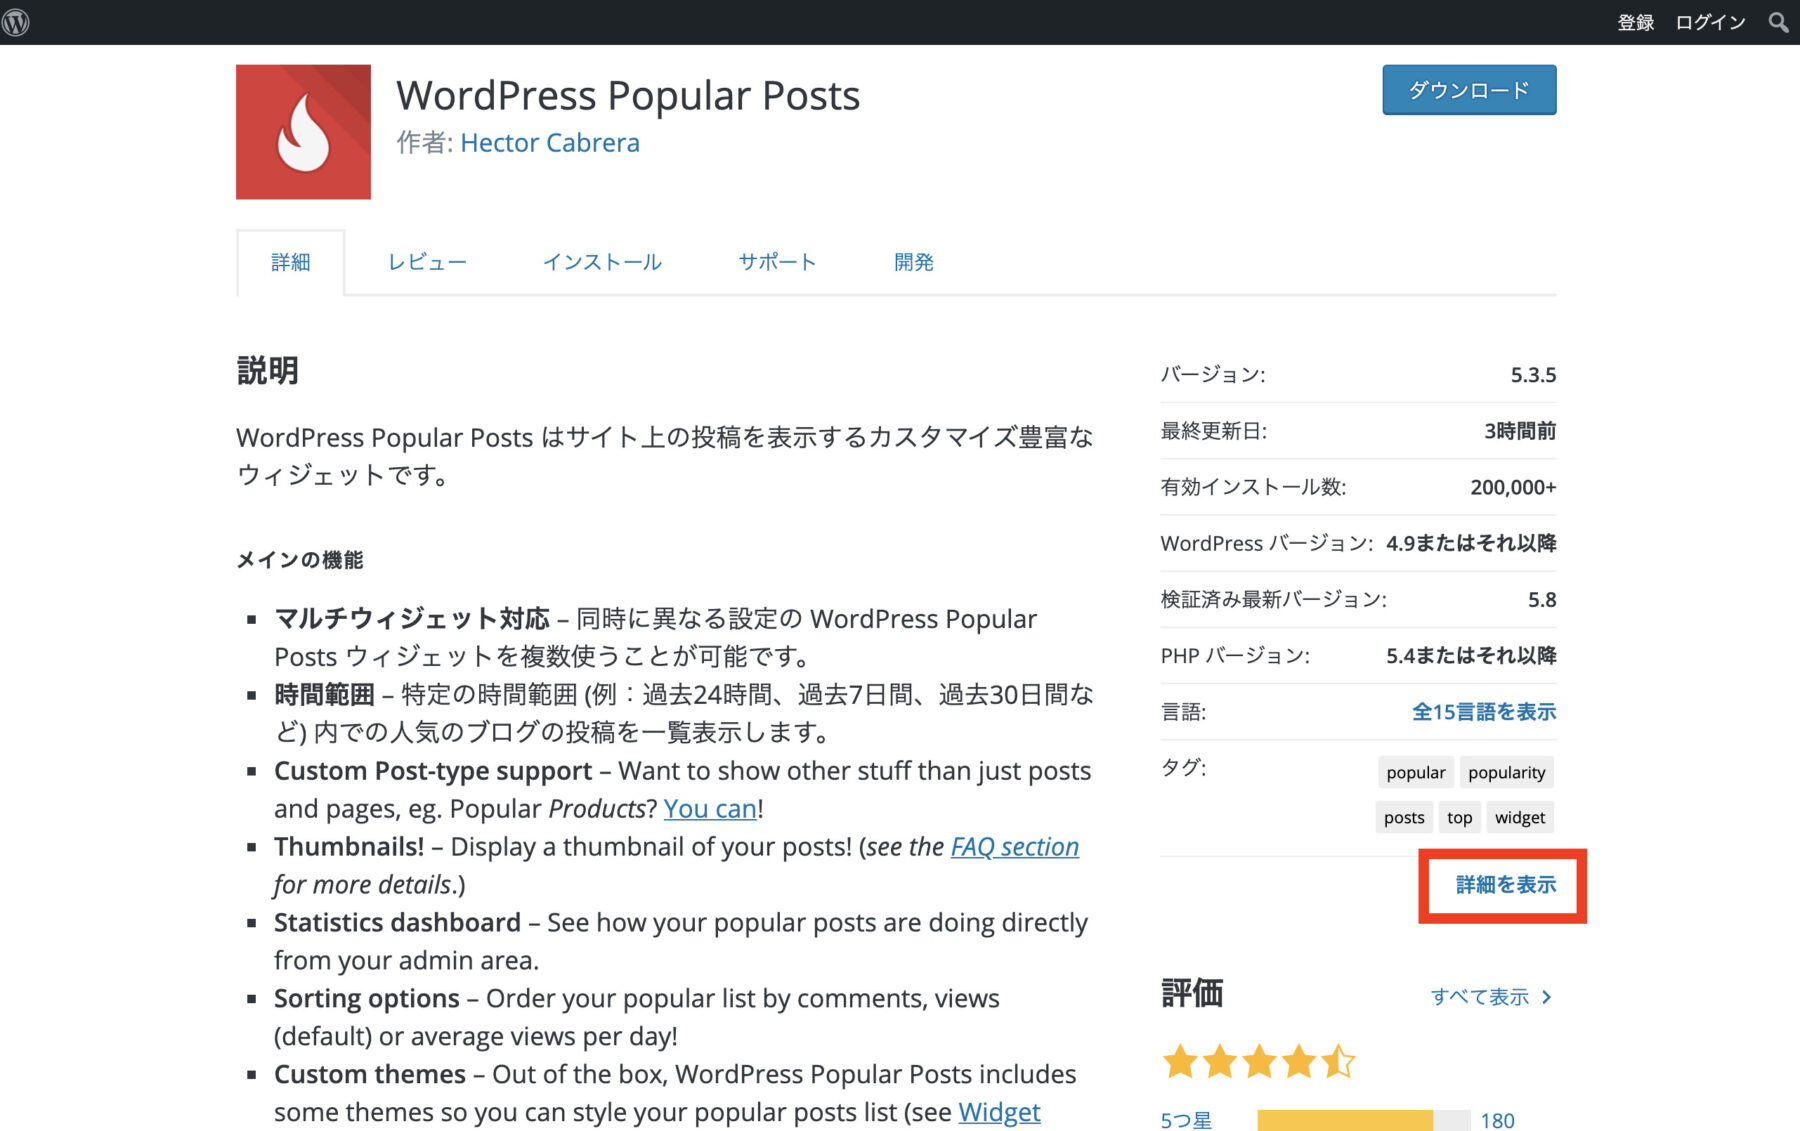Click the 評価 heading
Viewport: 1800px width, 1131px height.
(1192, 993)
